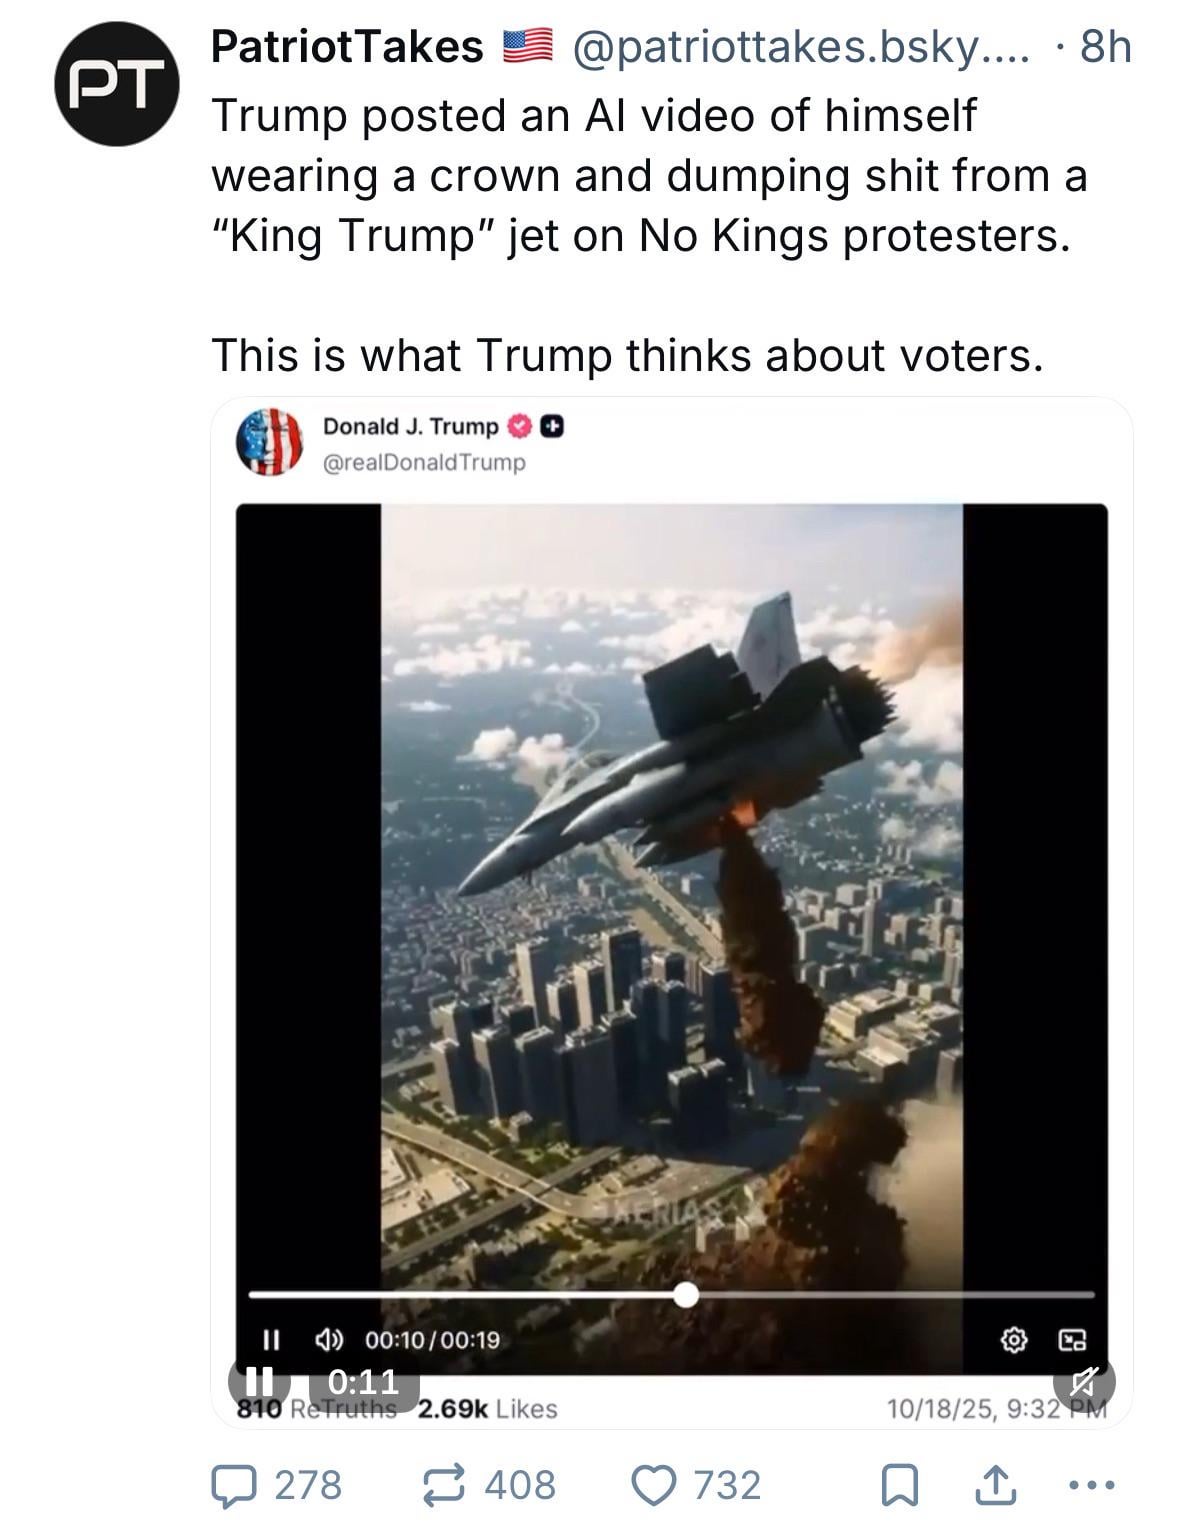Unmute video using the crossed speaker button

tap(1084, 1383)
